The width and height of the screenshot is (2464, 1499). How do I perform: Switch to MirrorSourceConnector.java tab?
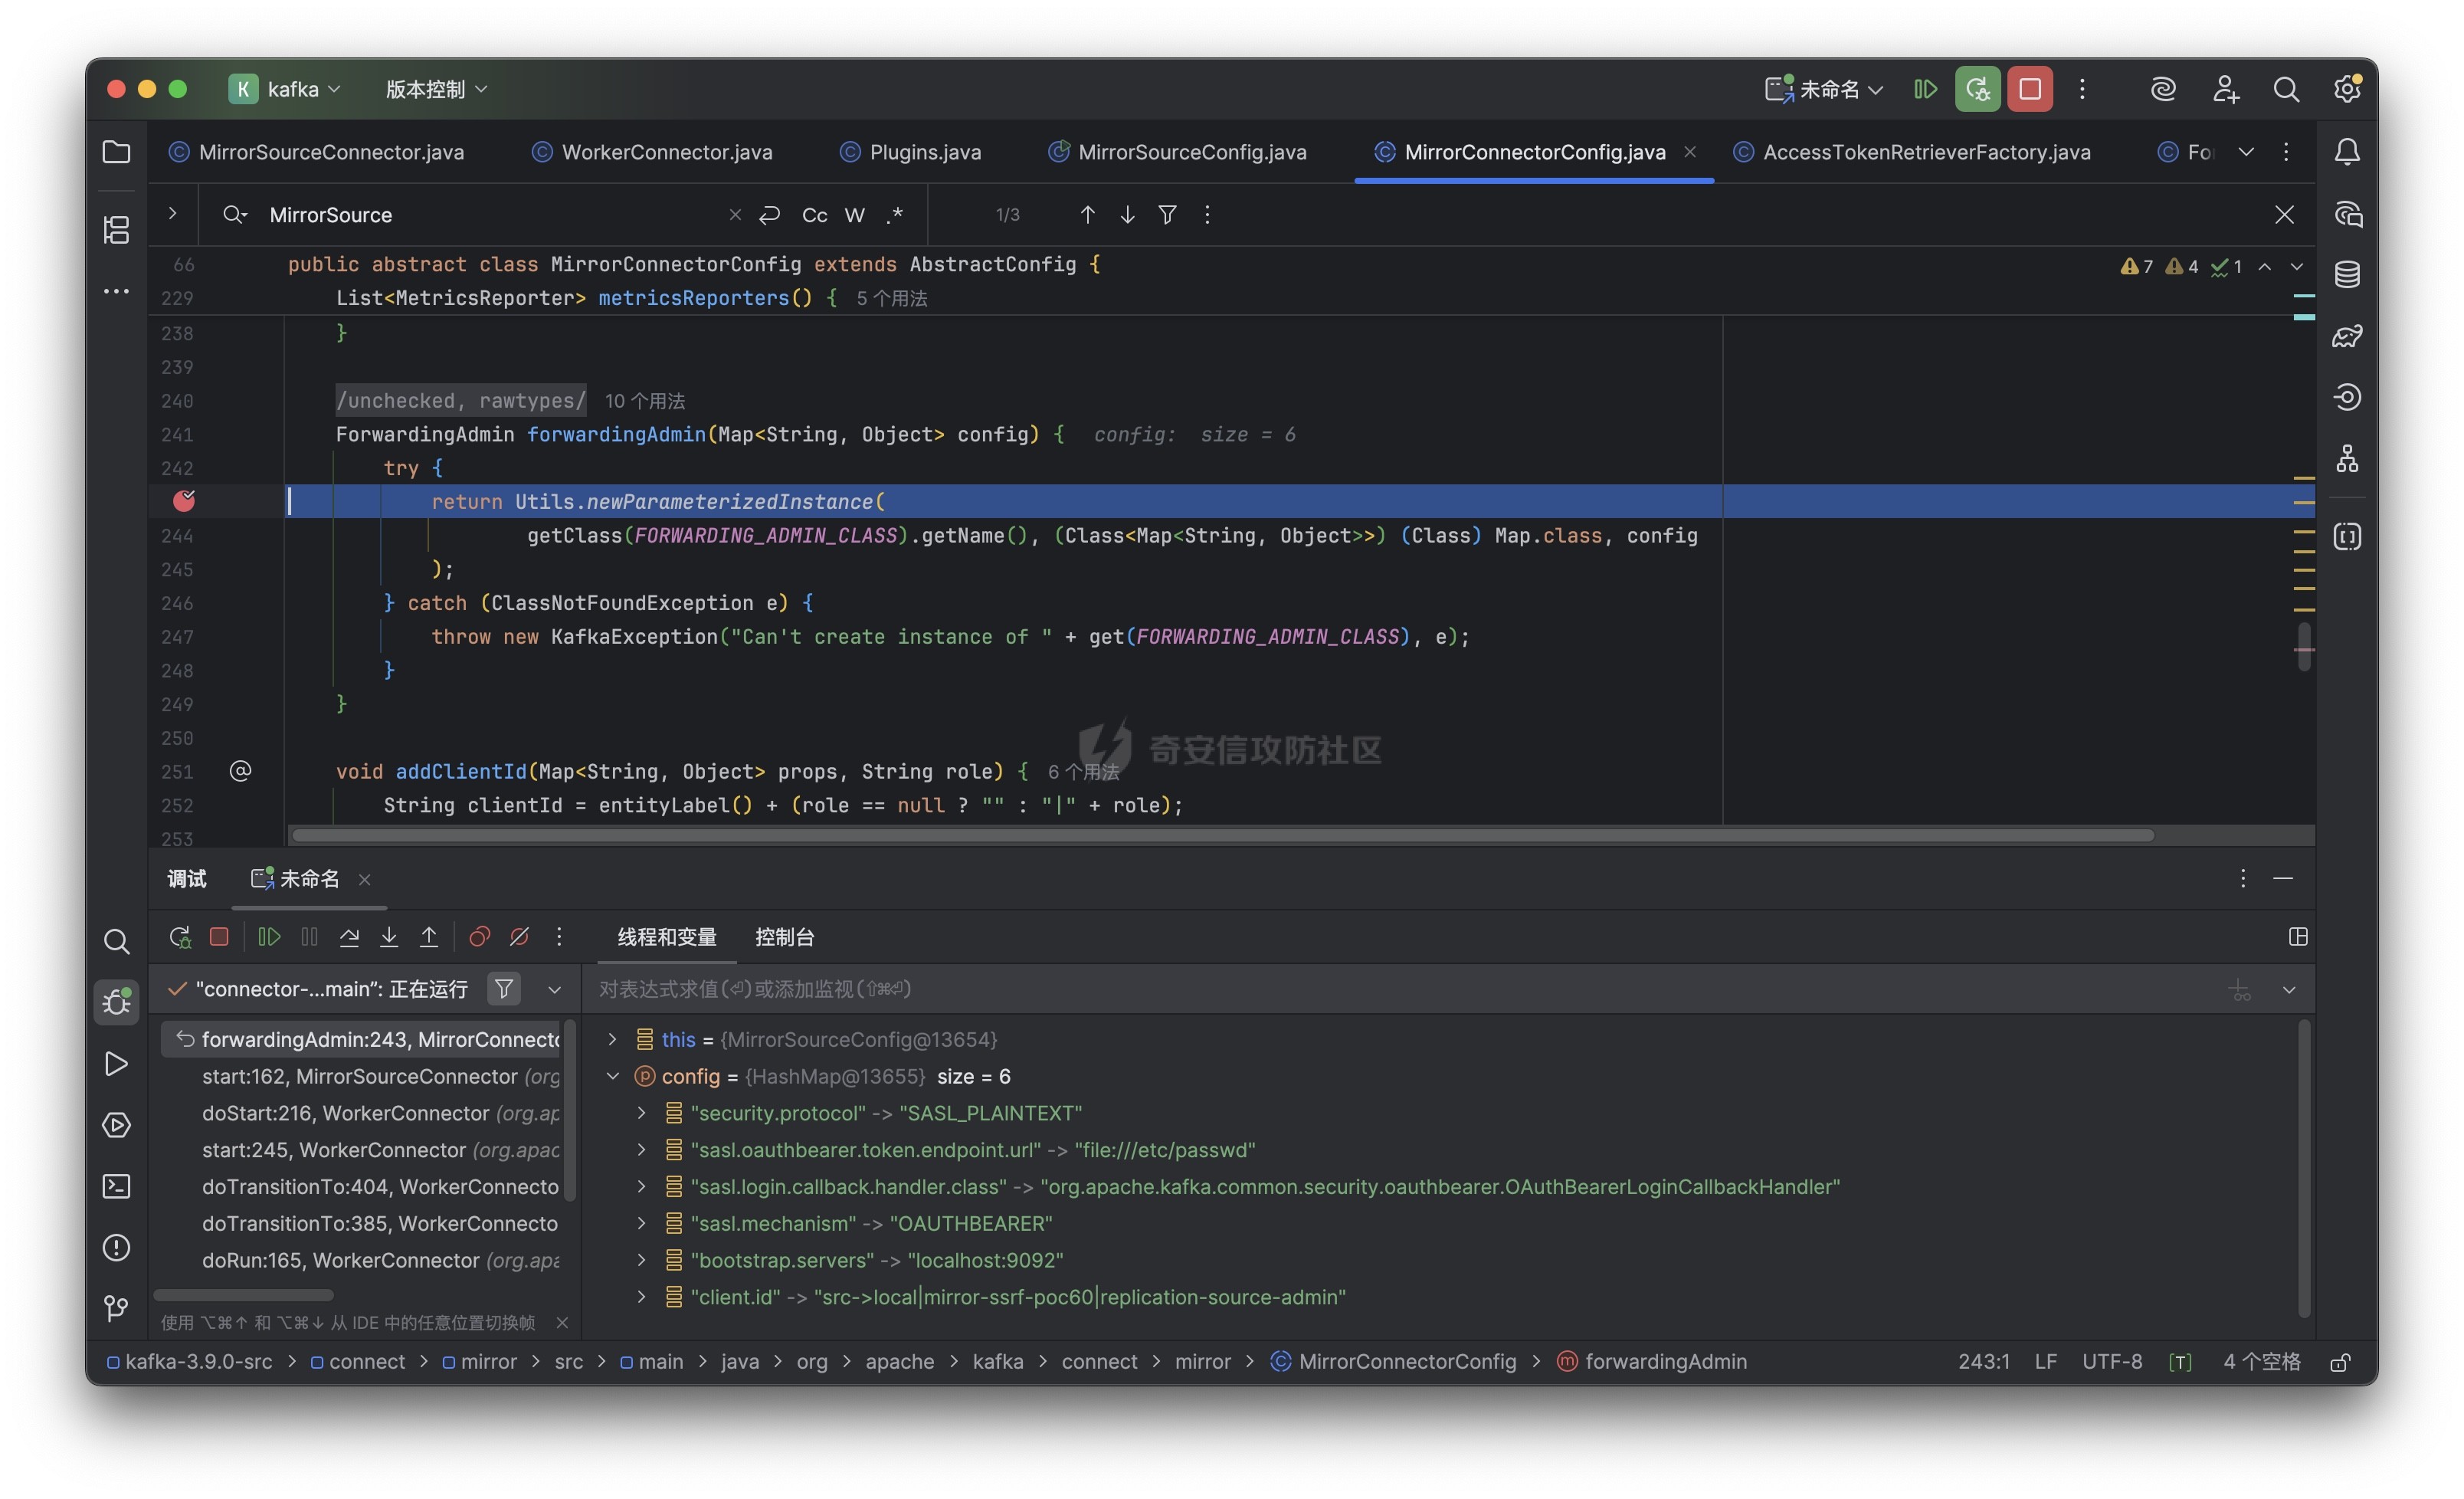click(317, 152)
